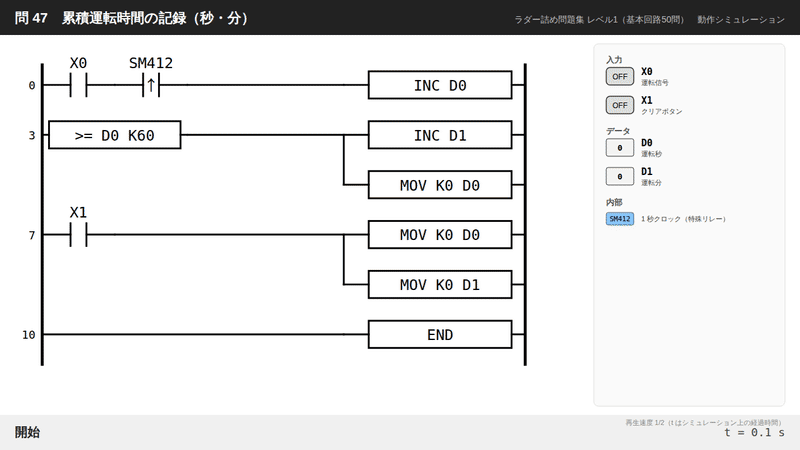This screenshot has width=800, height=450.
Task: Click MOV K0 D0 under INC D1
Action: pos(440,185)
